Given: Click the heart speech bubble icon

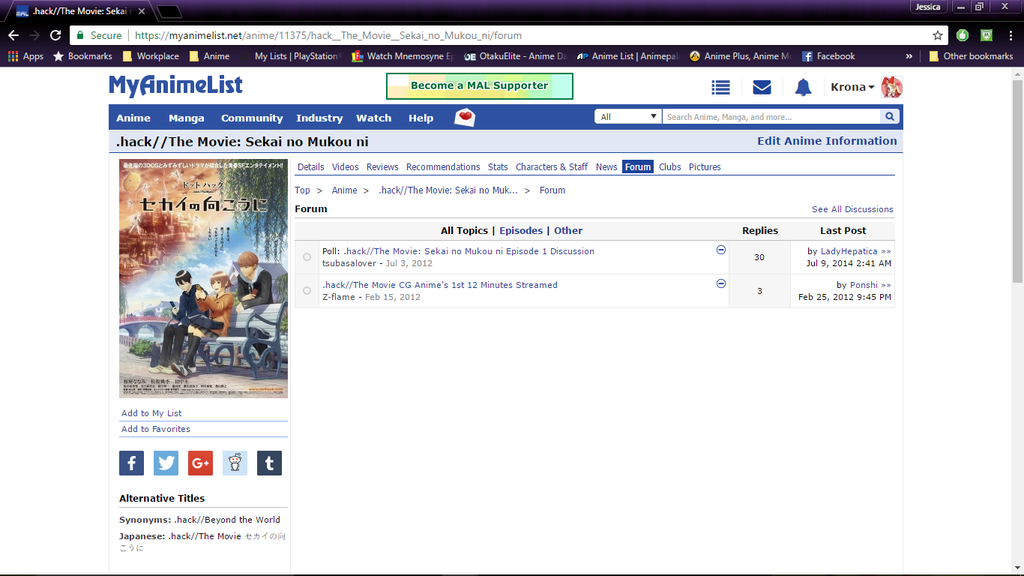Looking at the screenshot, I should point(464,118).
